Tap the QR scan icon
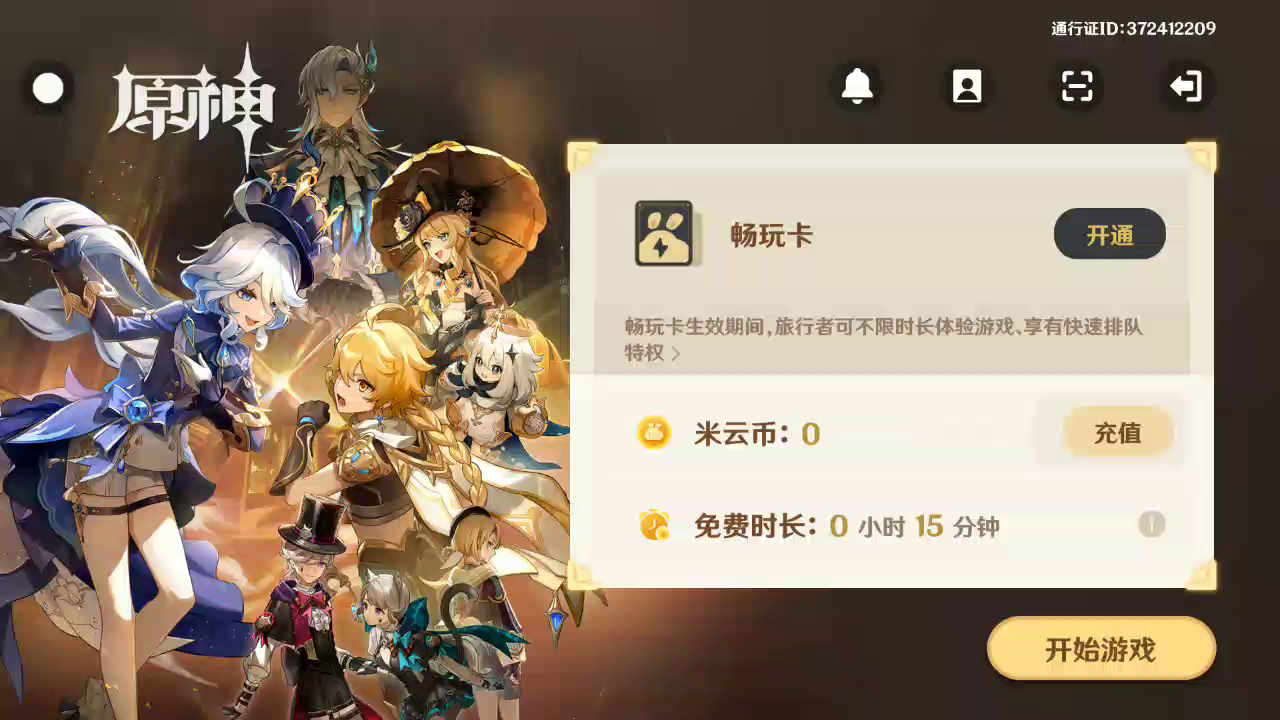The width and height of the screenshot is (1280, 720). point(1077,87)
